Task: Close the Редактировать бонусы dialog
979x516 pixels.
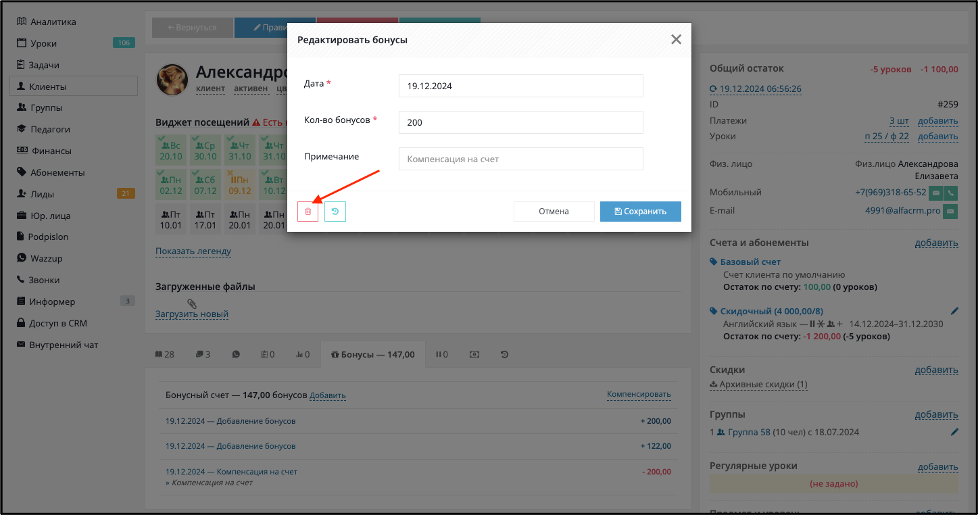Action: pos(676,39)
